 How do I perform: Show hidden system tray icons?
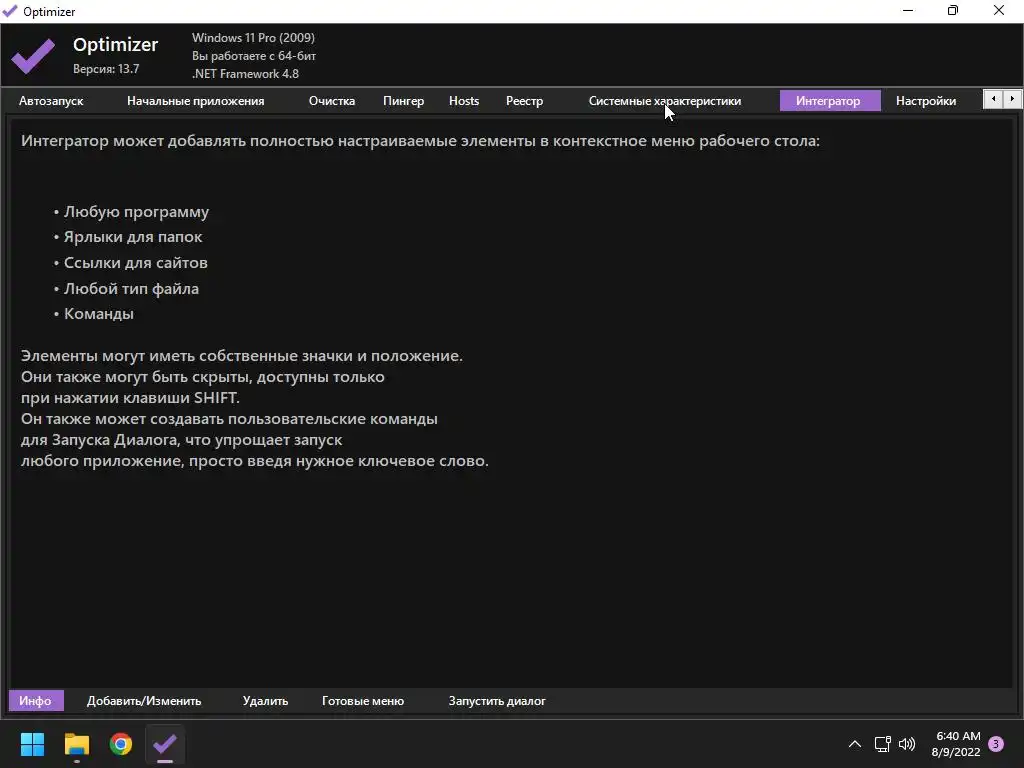tap(854, 744)
